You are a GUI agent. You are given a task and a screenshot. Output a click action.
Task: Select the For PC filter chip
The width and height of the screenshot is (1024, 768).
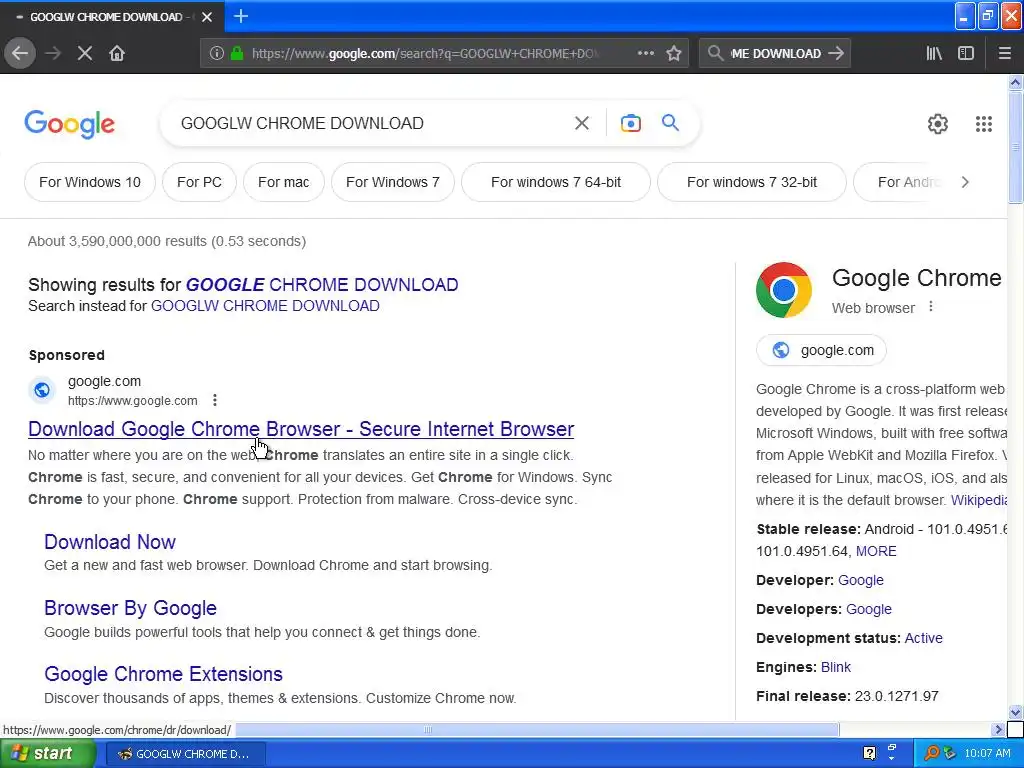tap(199, 182)
